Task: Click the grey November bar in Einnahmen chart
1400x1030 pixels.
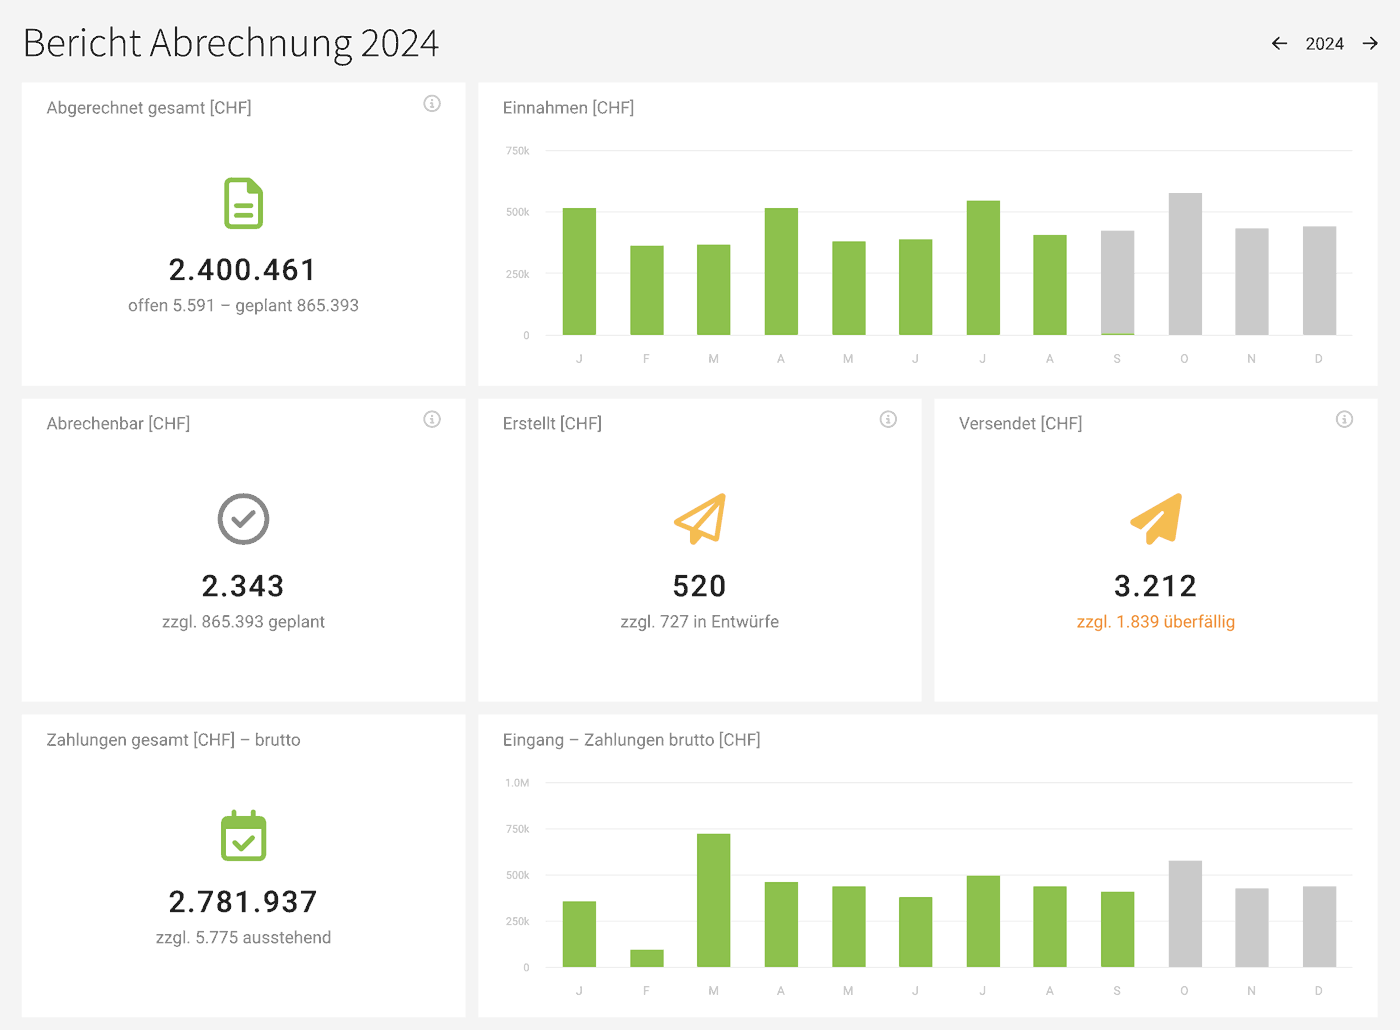Action: 1252,282
